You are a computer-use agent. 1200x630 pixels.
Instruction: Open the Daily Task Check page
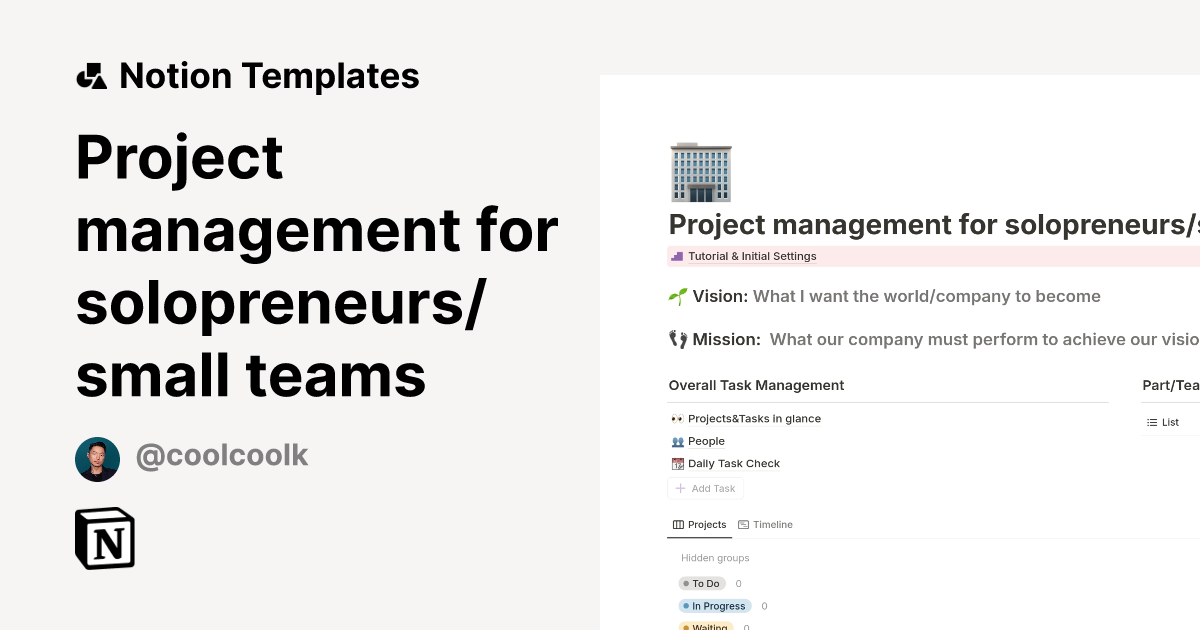coord(733,463)
